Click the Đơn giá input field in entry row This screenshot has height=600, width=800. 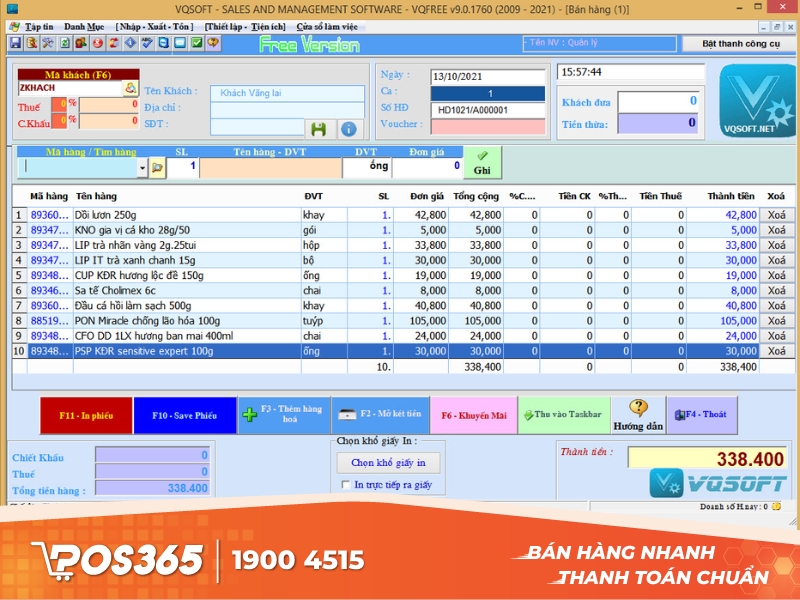427,167
